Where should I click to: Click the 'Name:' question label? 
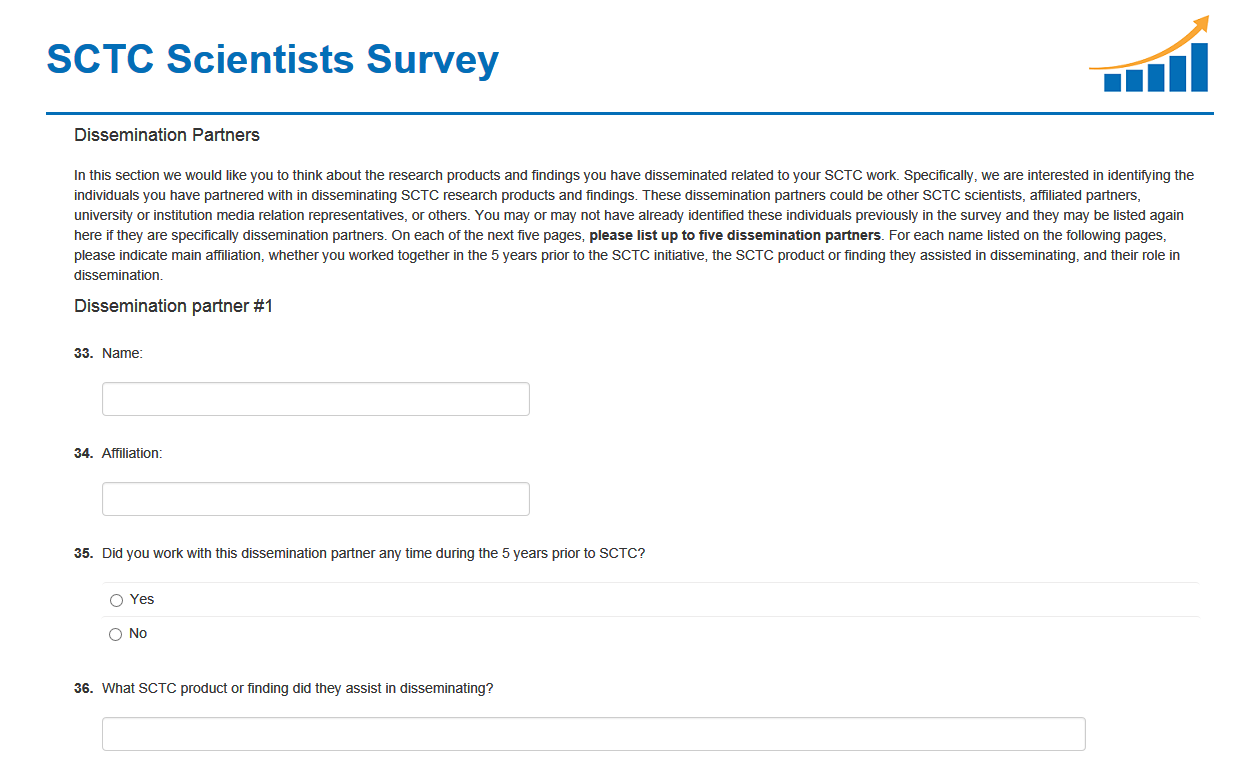click(x=122, y=353)
